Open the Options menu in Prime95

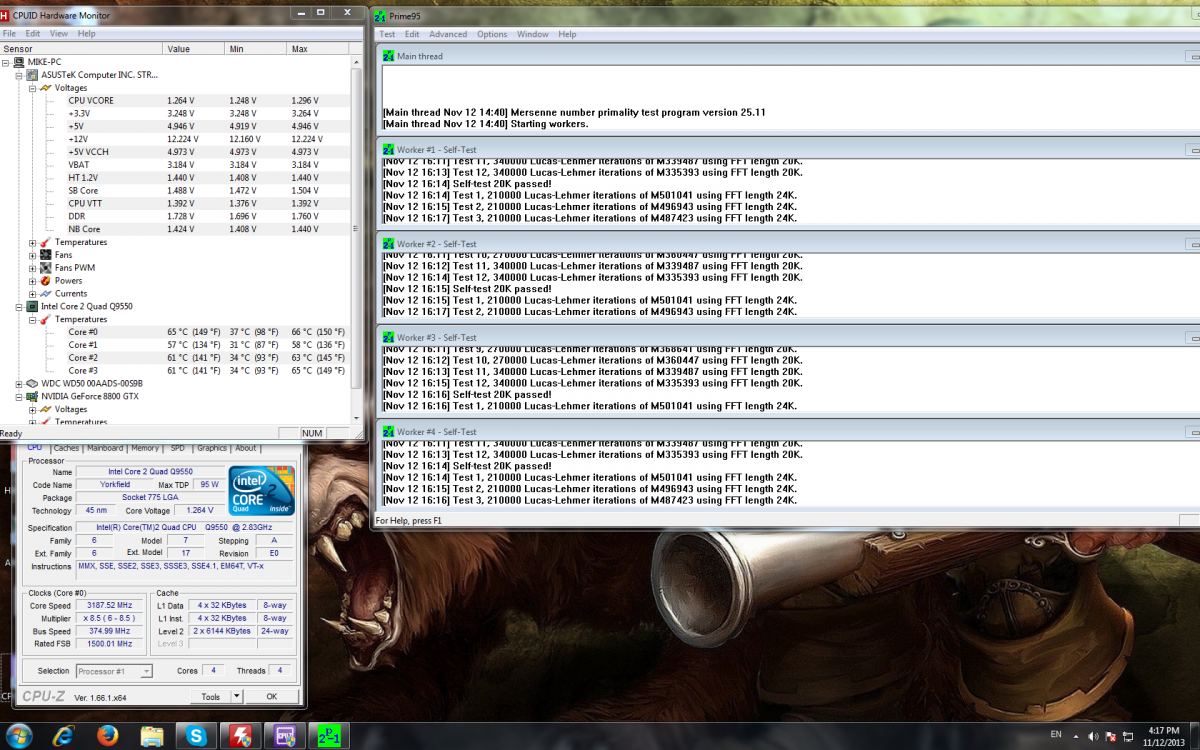click(492, 34)
